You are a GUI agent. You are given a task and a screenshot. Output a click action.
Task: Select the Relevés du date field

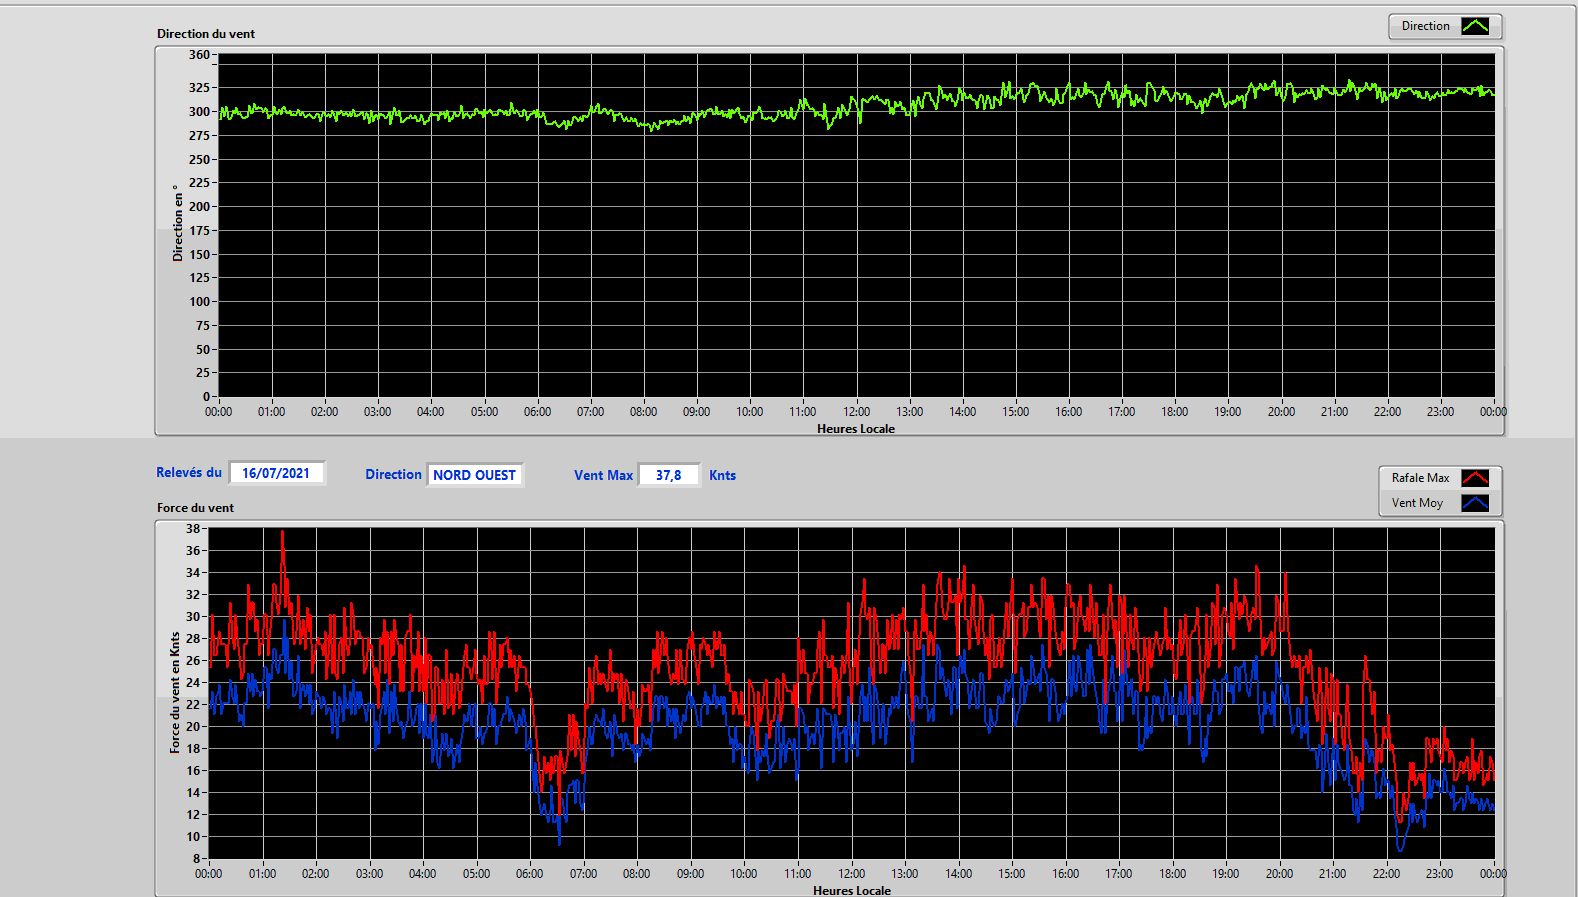tap(276, 473)
